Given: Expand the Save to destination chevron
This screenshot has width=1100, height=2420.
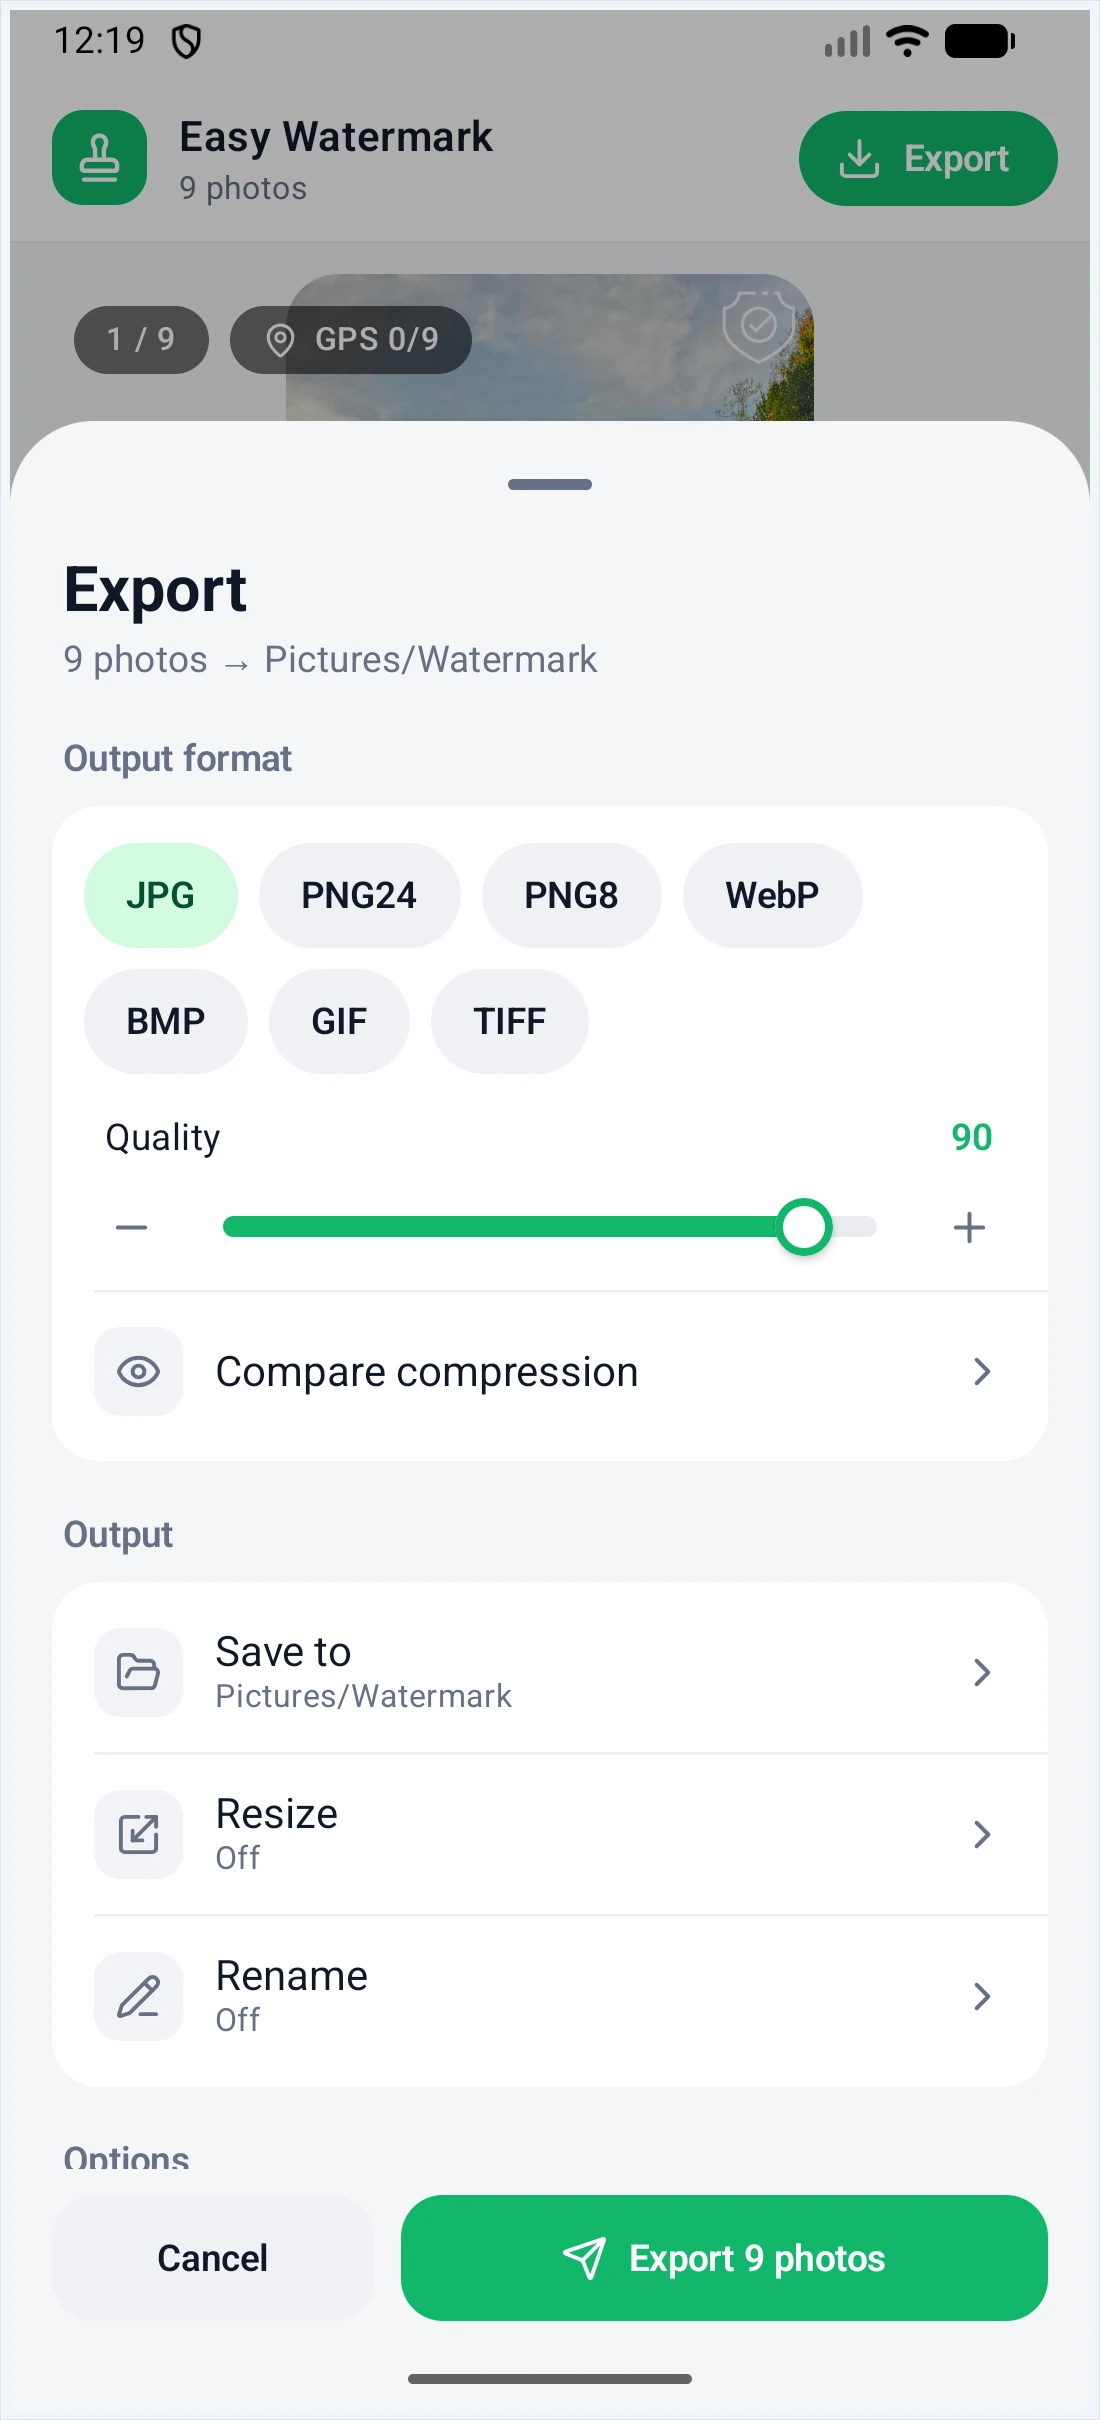Looking at the screenshot, I should (x=982, y=1672).
